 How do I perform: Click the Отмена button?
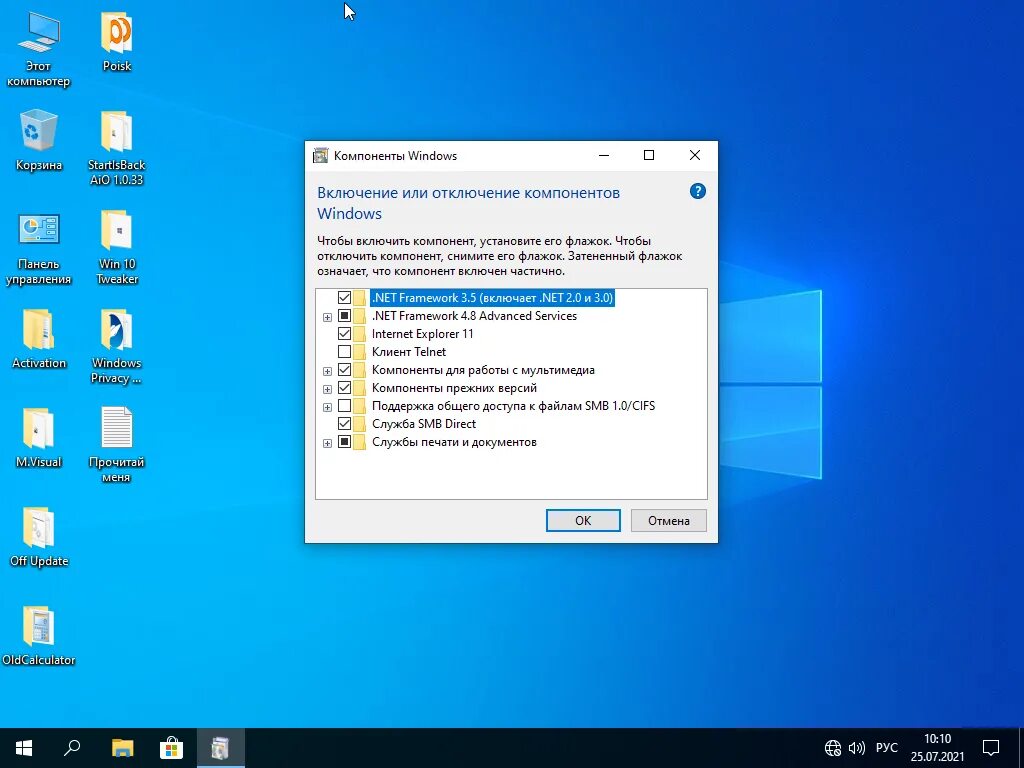coord(669,520)
